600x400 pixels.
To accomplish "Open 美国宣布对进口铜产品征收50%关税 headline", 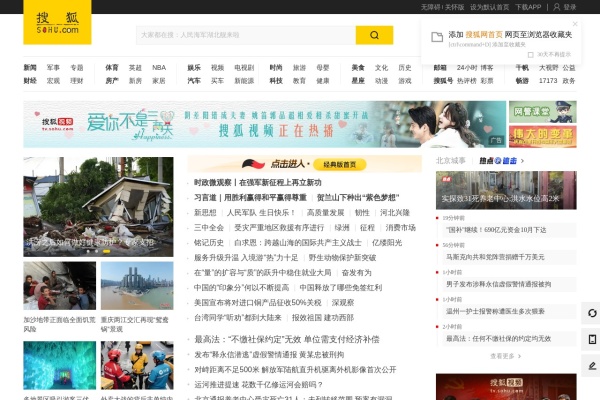I will (x=258, y=302).
